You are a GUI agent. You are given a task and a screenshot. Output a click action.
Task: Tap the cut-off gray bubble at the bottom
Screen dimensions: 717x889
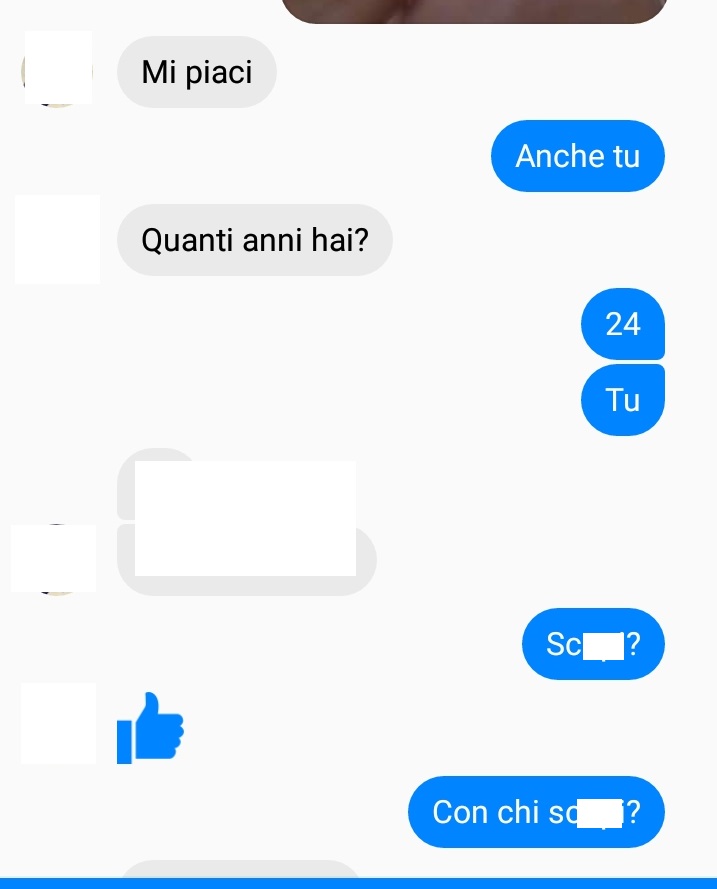tap(241, 869)
